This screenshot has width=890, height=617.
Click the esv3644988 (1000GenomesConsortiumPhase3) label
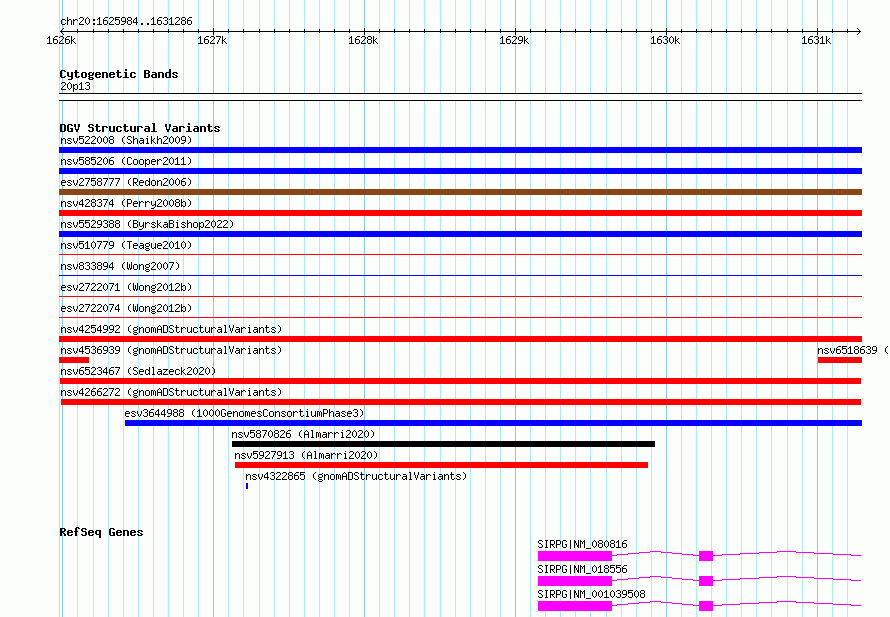pyautogui.click(x=244, y=413)
